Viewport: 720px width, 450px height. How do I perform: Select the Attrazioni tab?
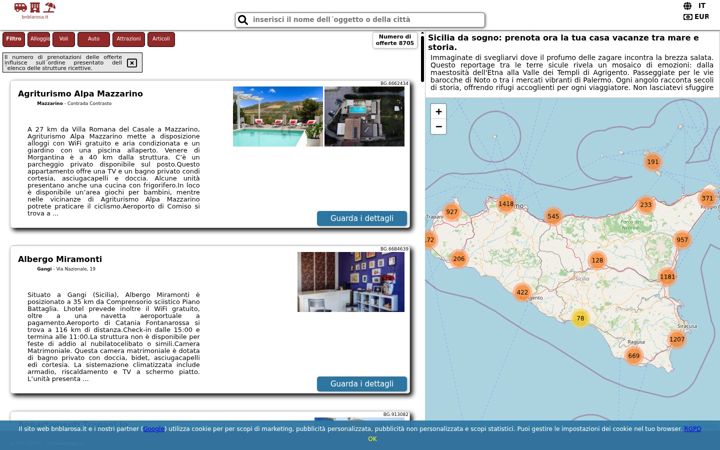[129, 39]
